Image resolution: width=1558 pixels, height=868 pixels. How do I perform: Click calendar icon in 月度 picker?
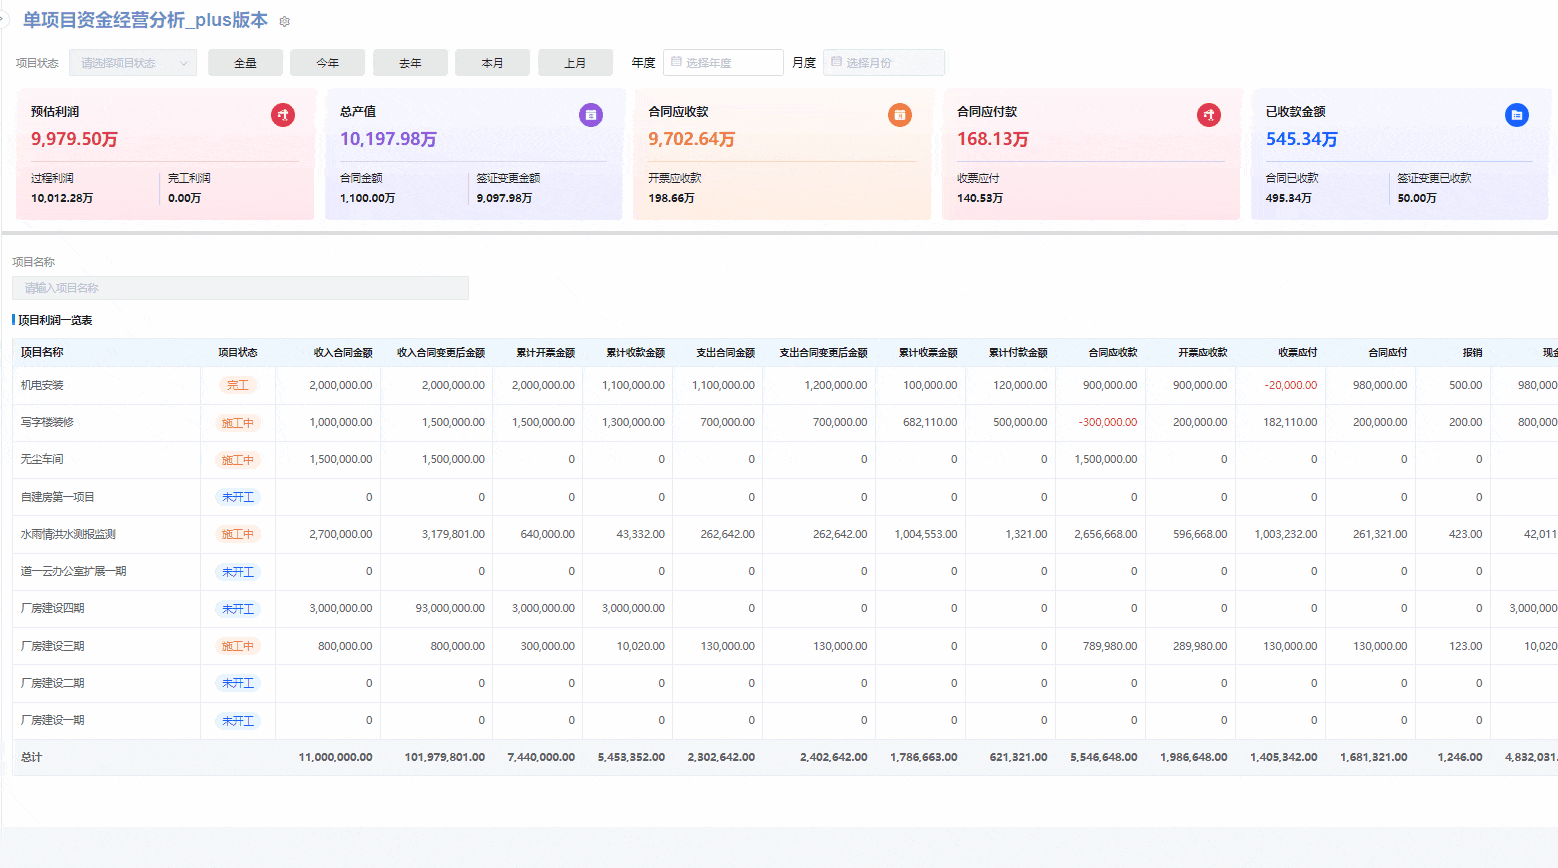point(836,62)
